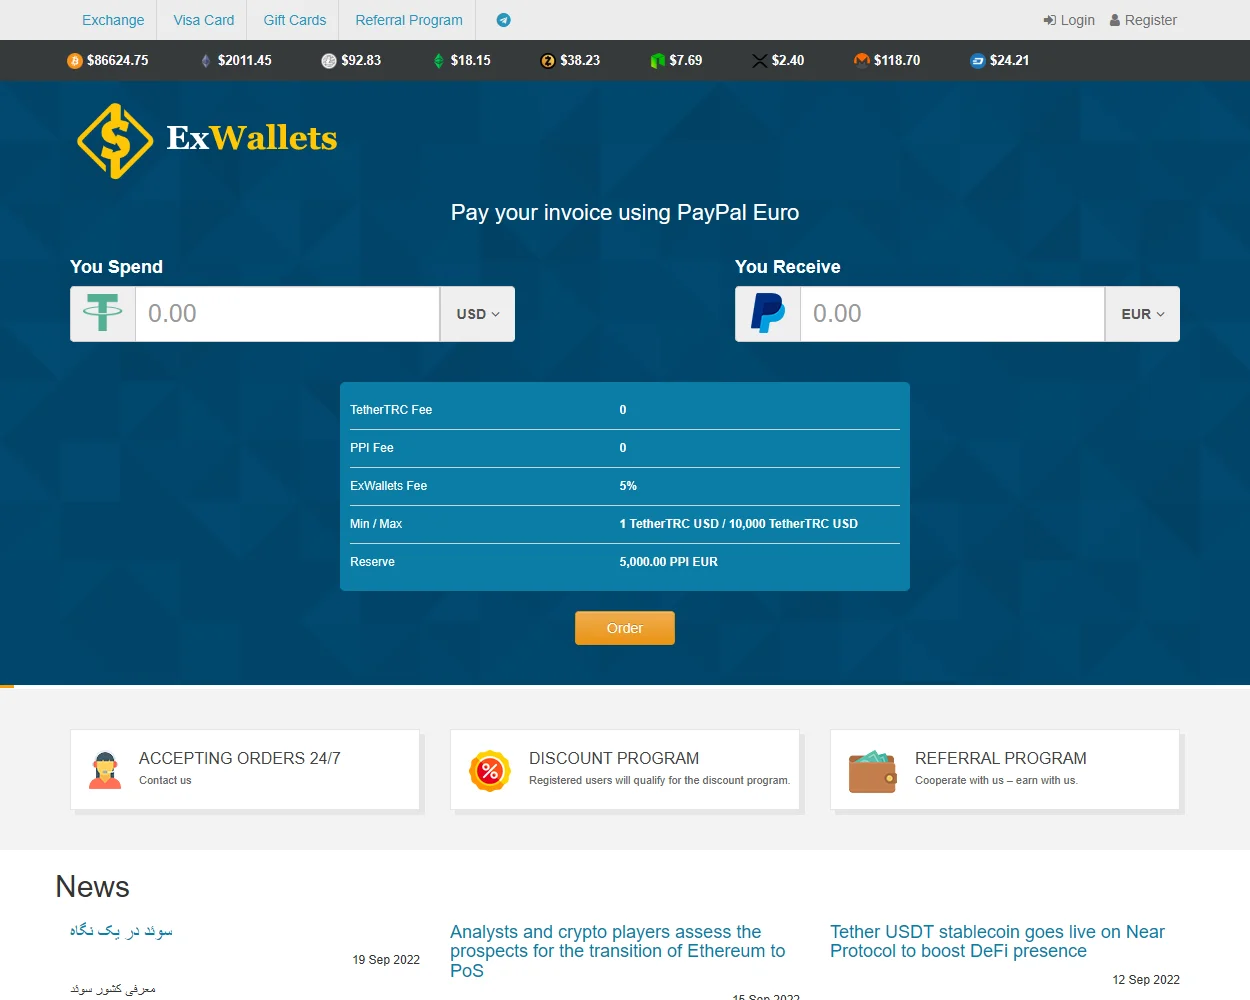Click the Register link
This screenshot has height=1000, width=1250.
1143,20
